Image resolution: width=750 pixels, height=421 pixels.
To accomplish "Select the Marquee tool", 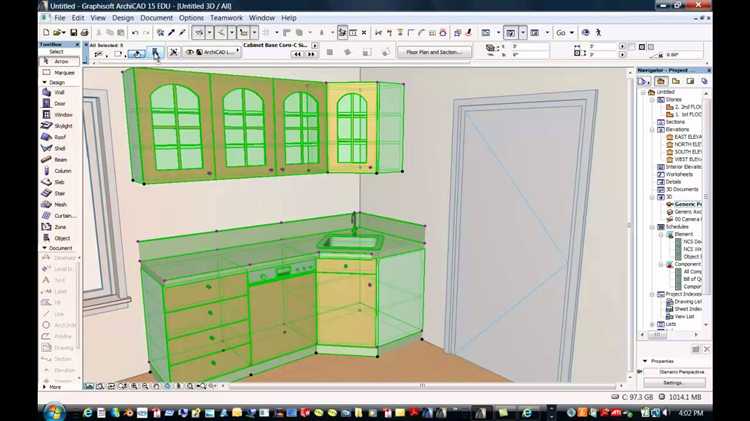I will [58, 73].
